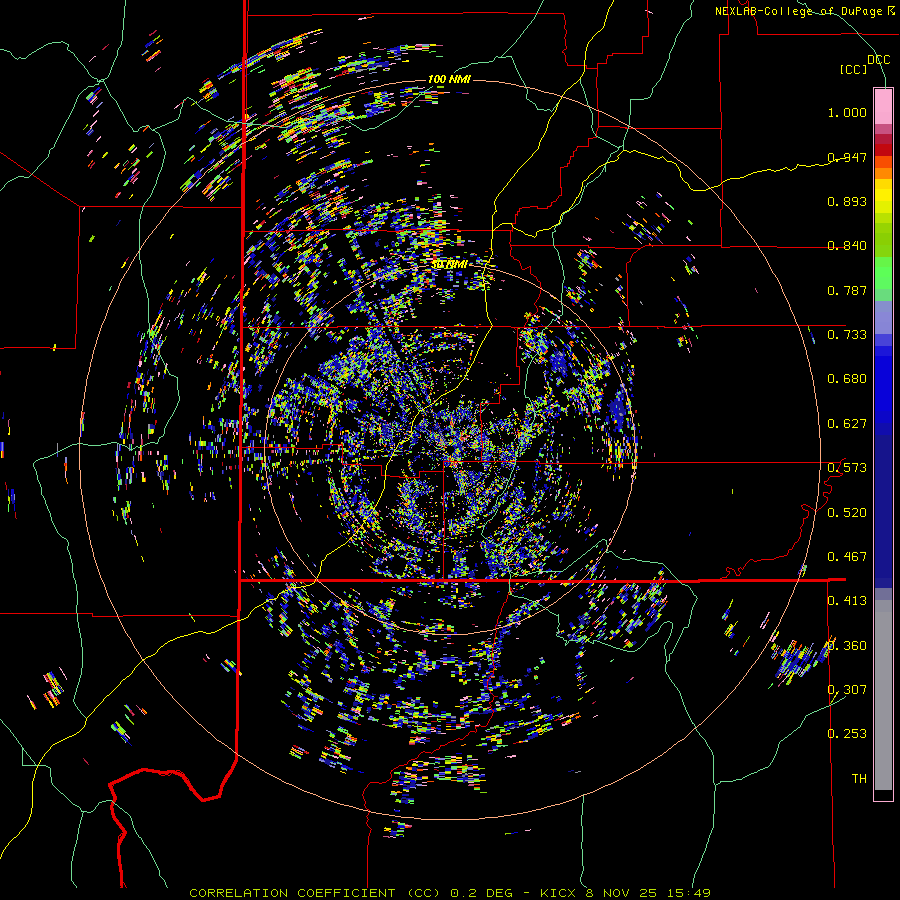Click the 0.893 scale value
This screenshot has height=900, width=900.
[x=847, y=201]
